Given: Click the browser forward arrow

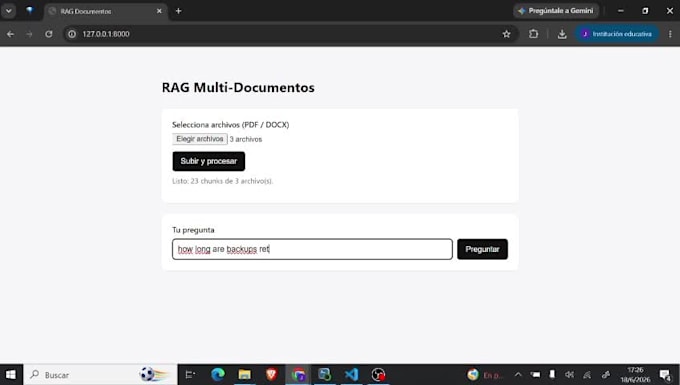Looking at the screenshot, I should click(x=29, y=34).
